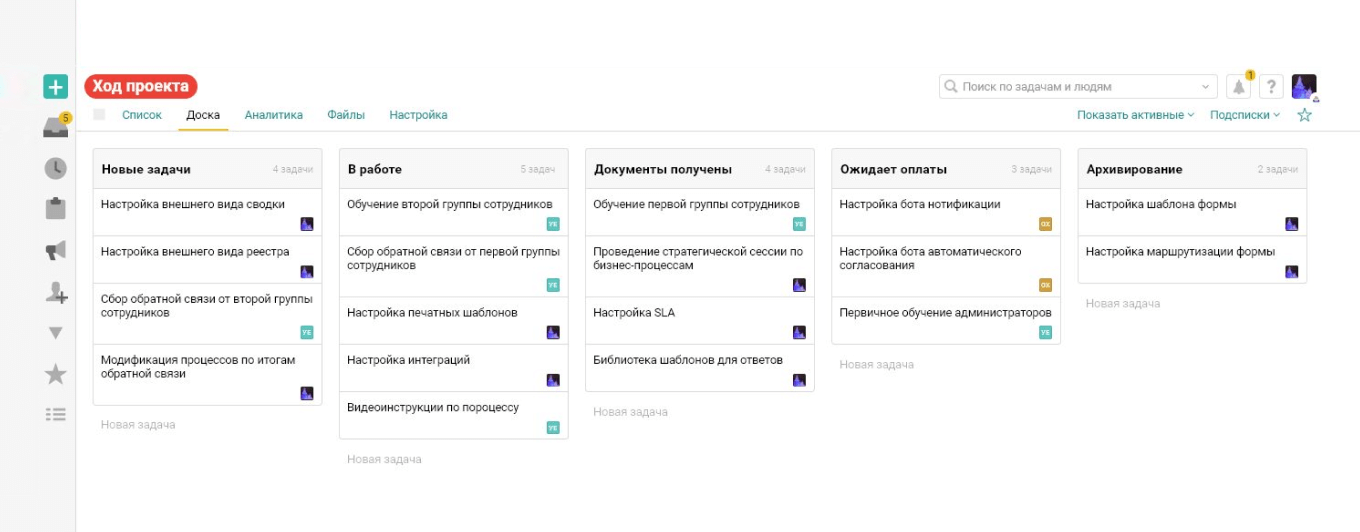Add Новая задача under Документы получены column
1360x532 pixels.
(630, 412)
